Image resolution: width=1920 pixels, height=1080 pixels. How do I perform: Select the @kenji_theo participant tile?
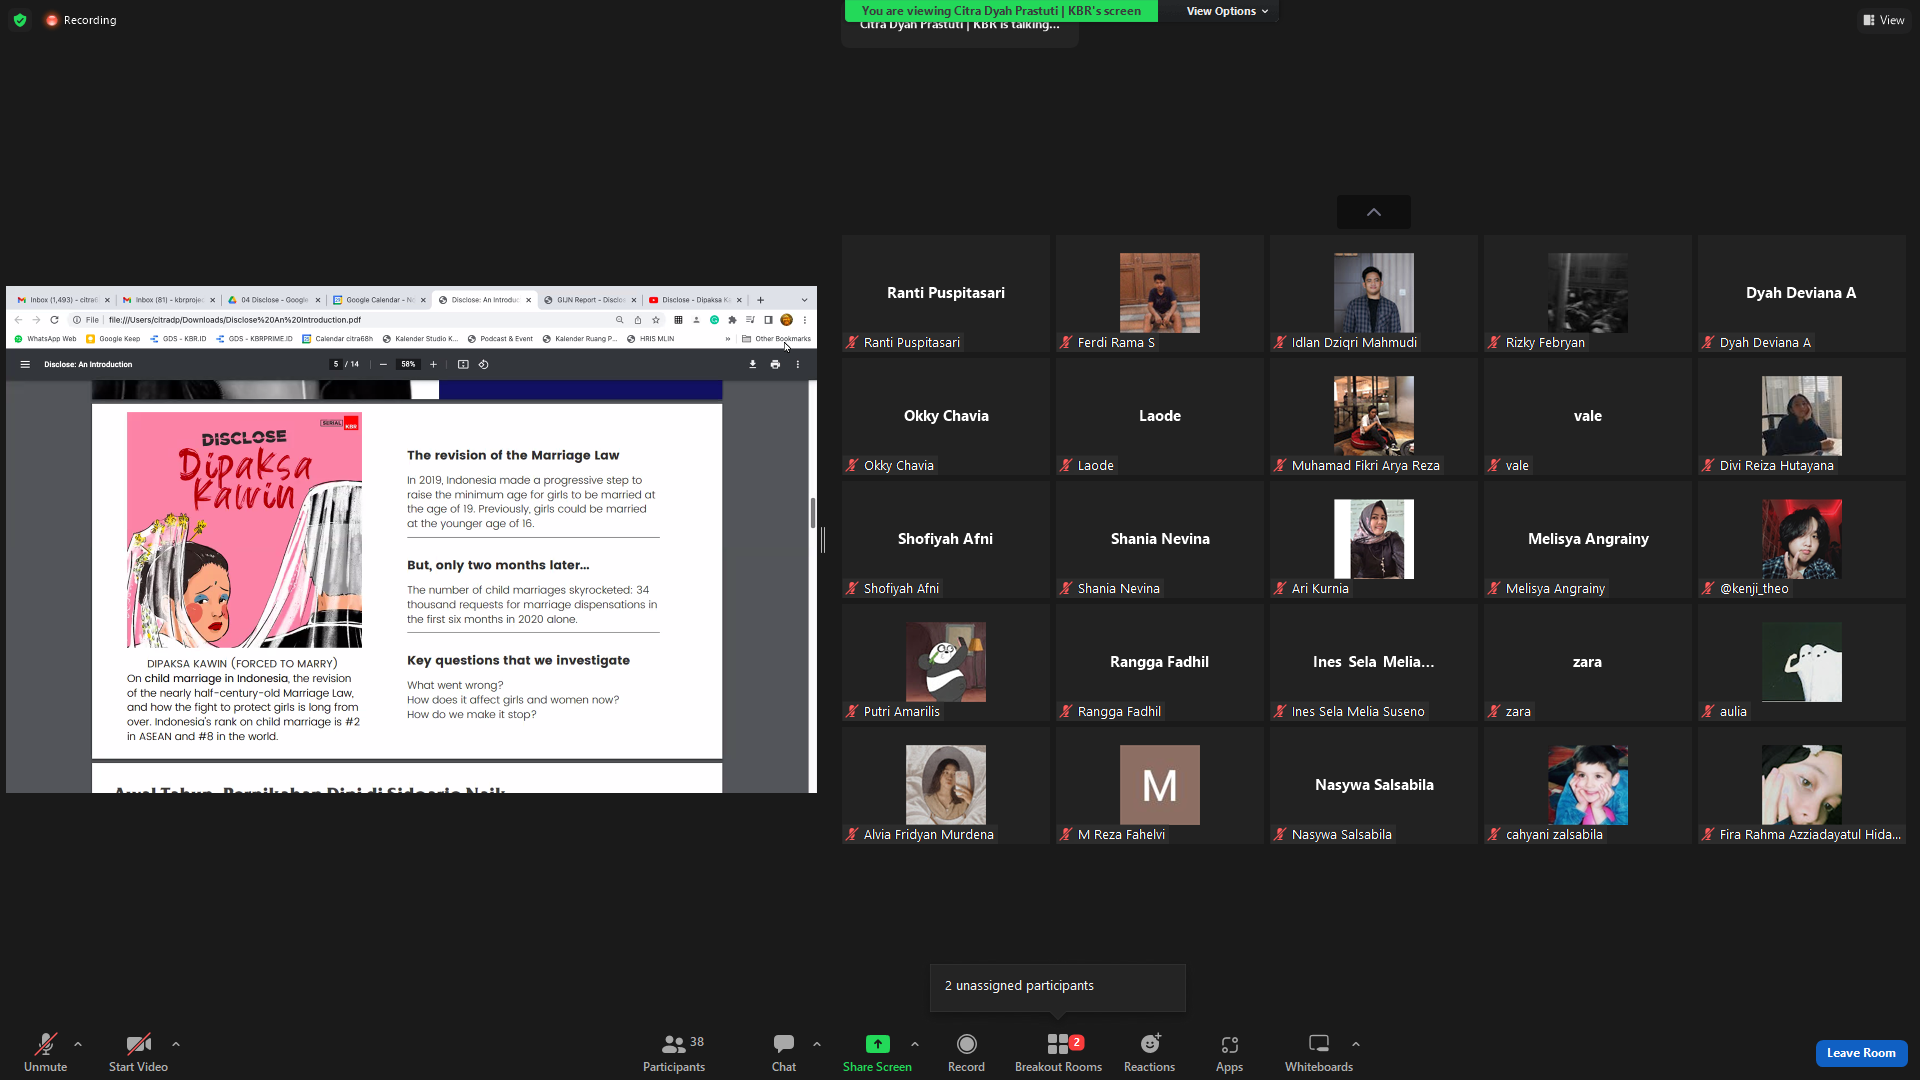point(1802,539)
